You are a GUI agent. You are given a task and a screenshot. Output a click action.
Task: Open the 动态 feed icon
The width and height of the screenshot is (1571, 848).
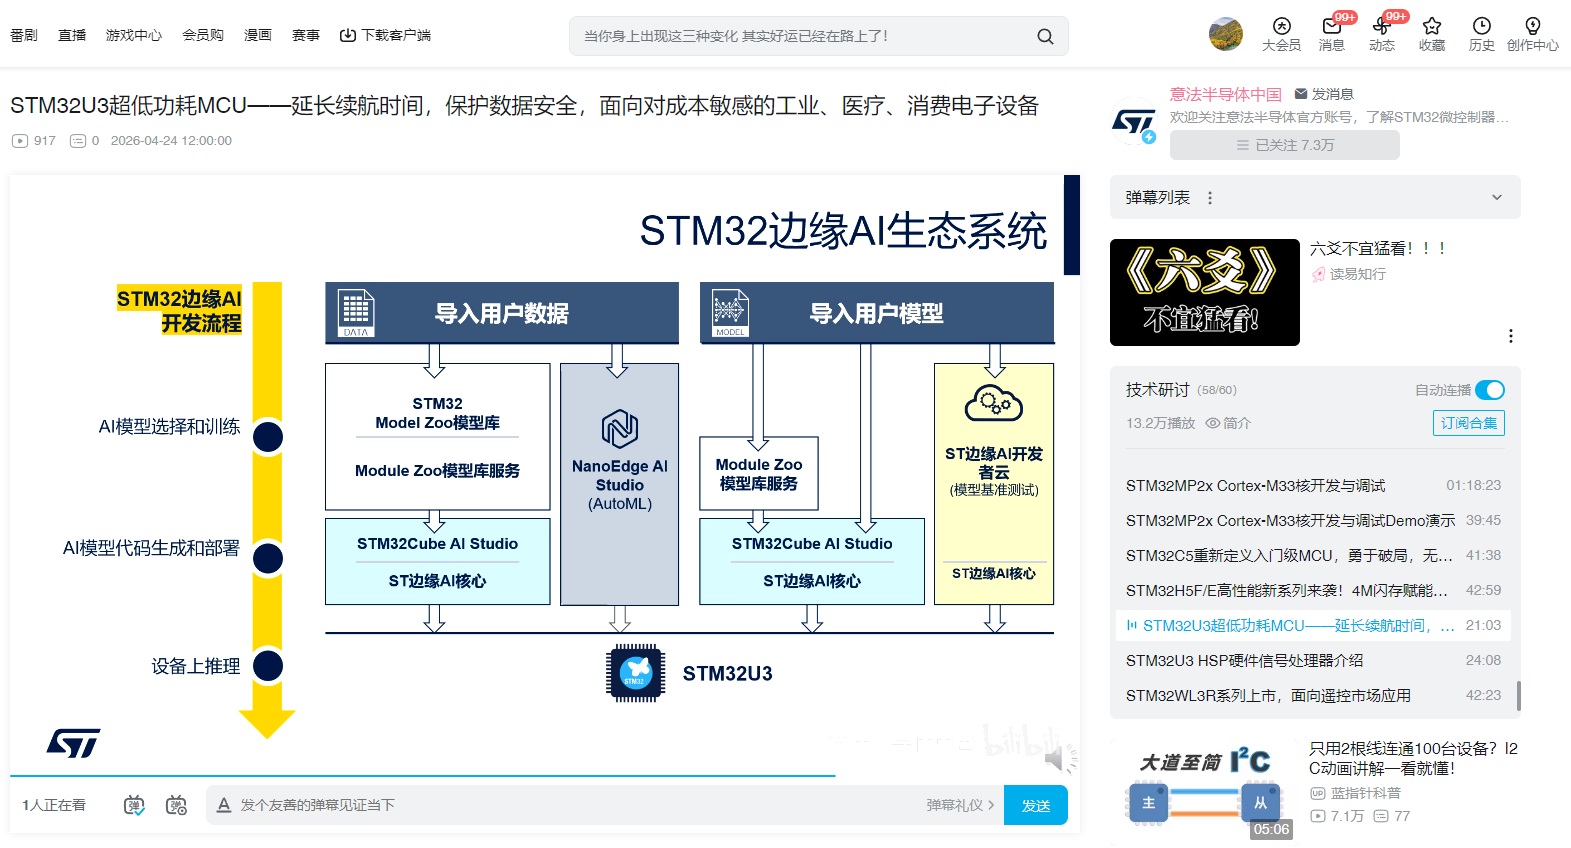tap(1381, 26)
